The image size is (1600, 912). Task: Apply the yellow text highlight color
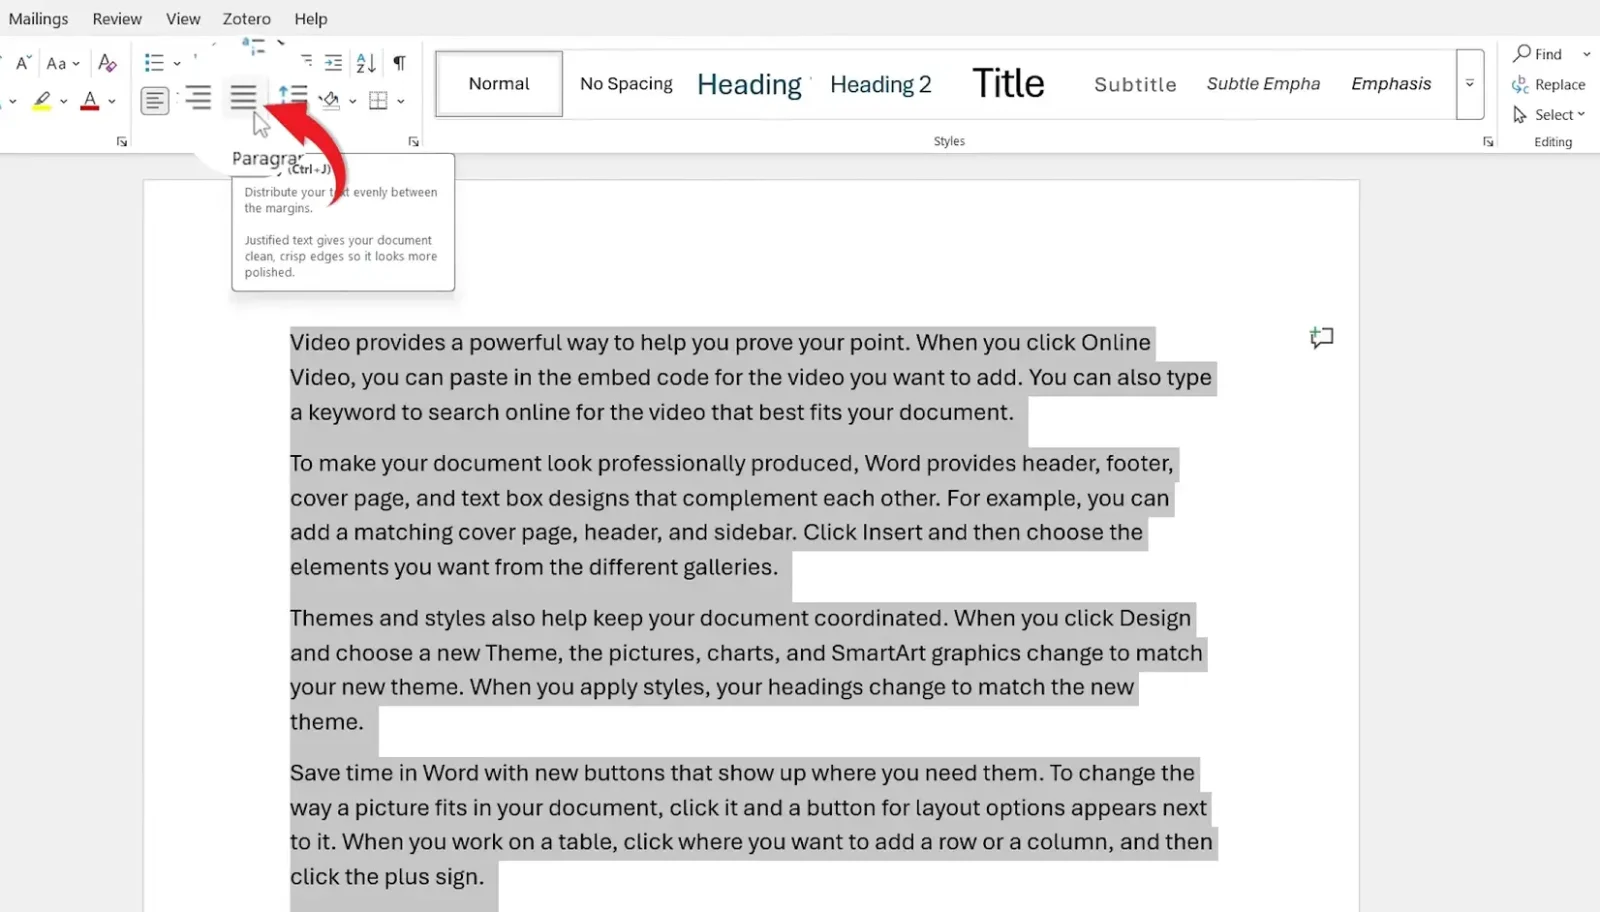point(41,101)
